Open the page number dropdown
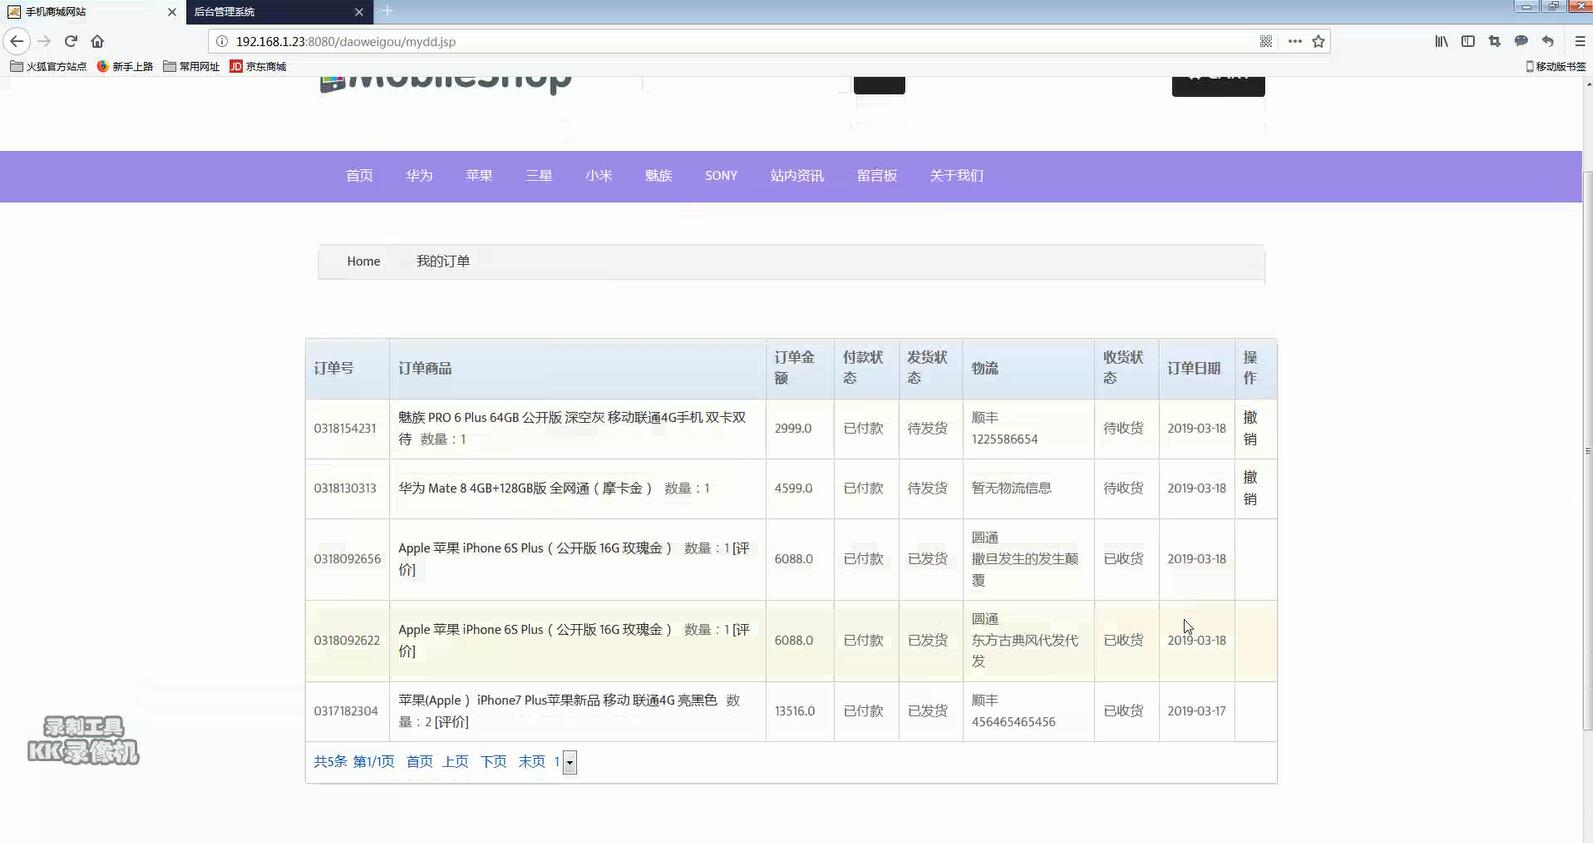The image size is (1593, 843). click(x=570, y=763)
